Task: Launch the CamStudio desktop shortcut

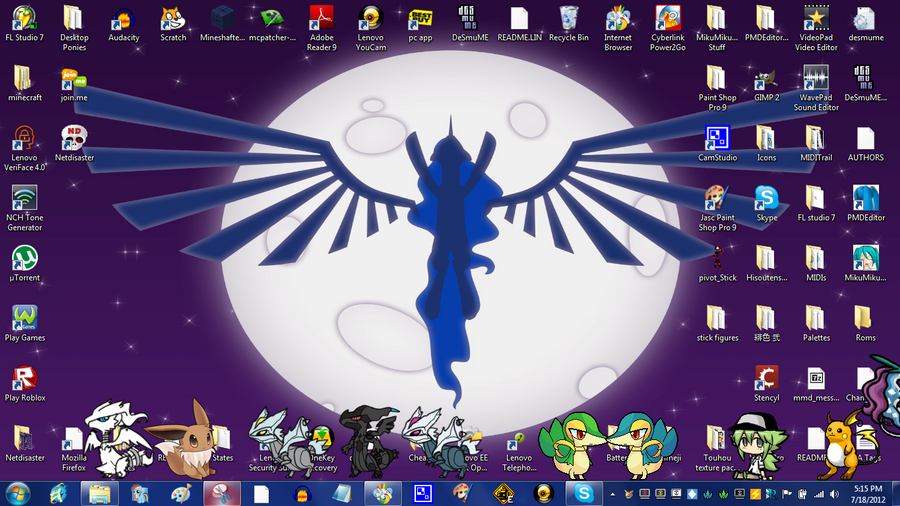Action: [717, 143]
